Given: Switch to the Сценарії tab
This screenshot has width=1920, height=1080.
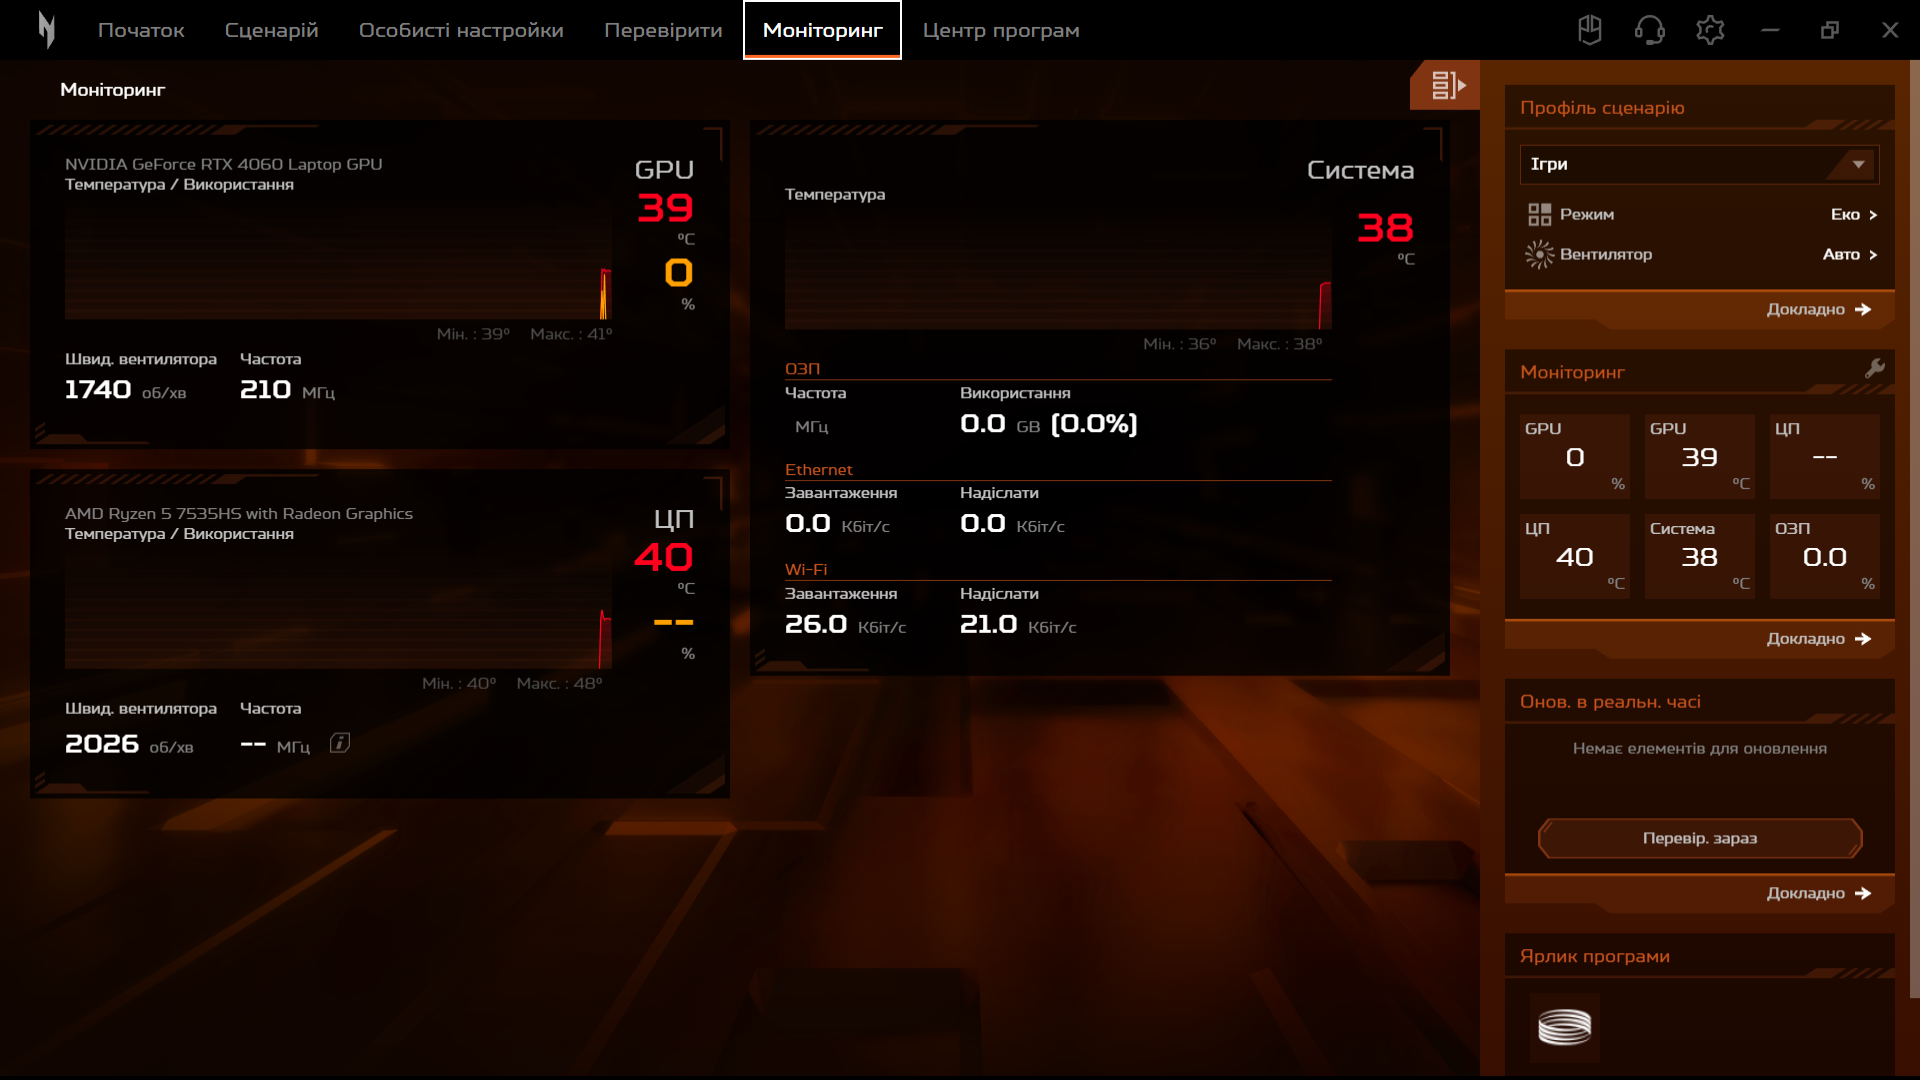Looking at the screenshot, I should tap(270, 29).
